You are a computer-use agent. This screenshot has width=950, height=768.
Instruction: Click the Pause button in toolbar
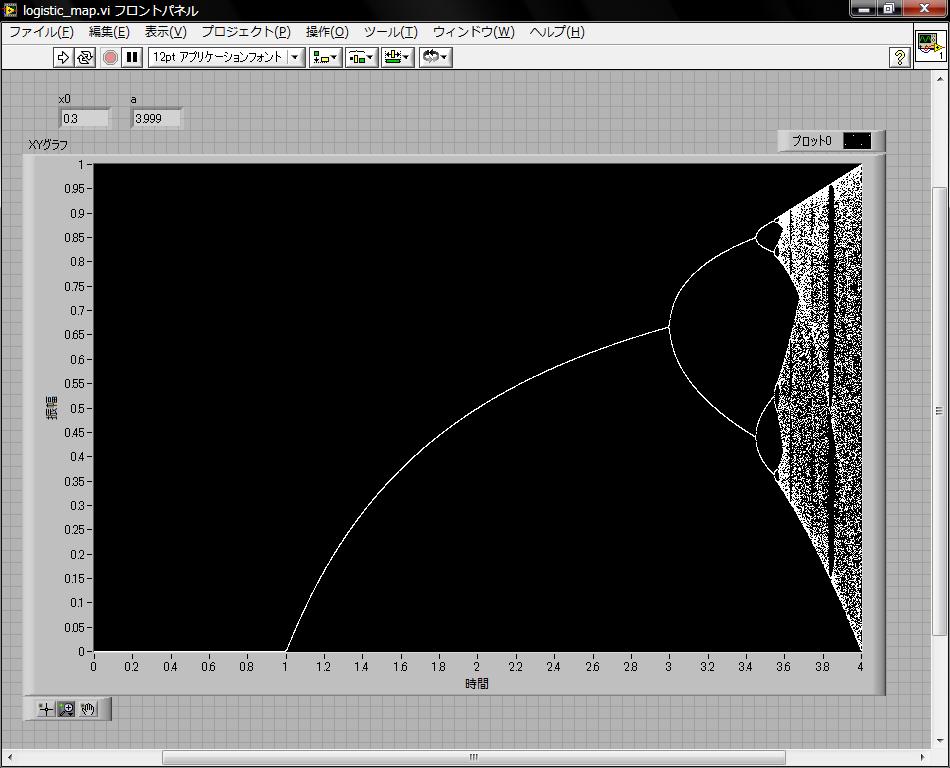pos(131,57)
